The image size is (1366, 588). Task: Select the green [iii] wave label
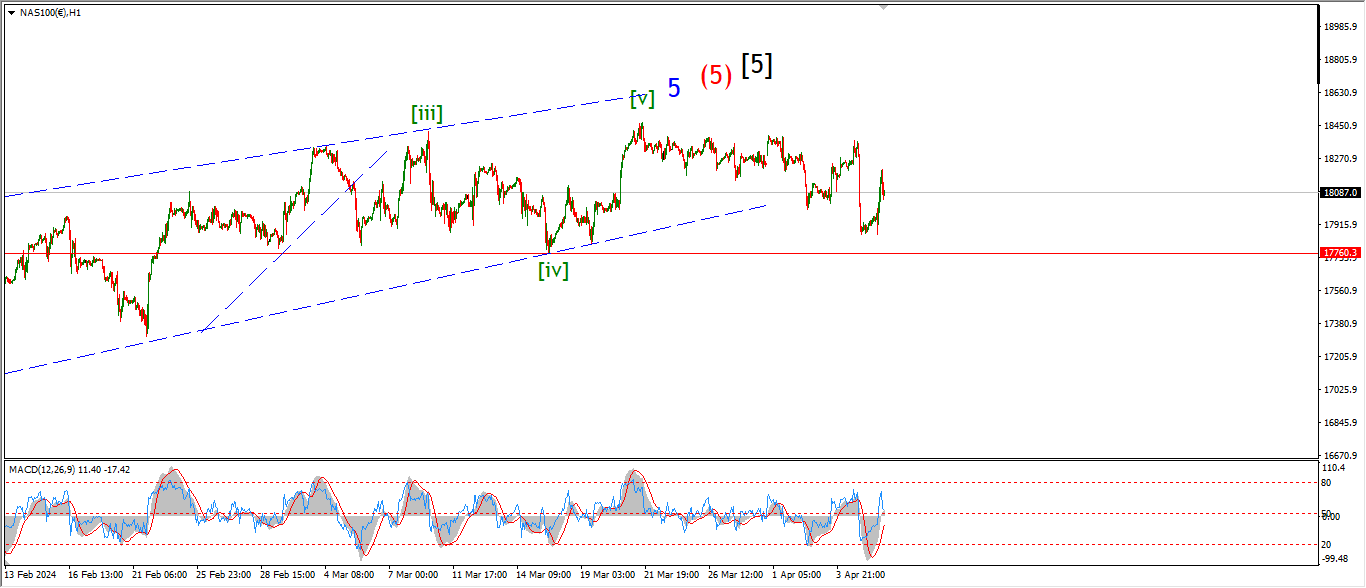[x=427, y=113]
